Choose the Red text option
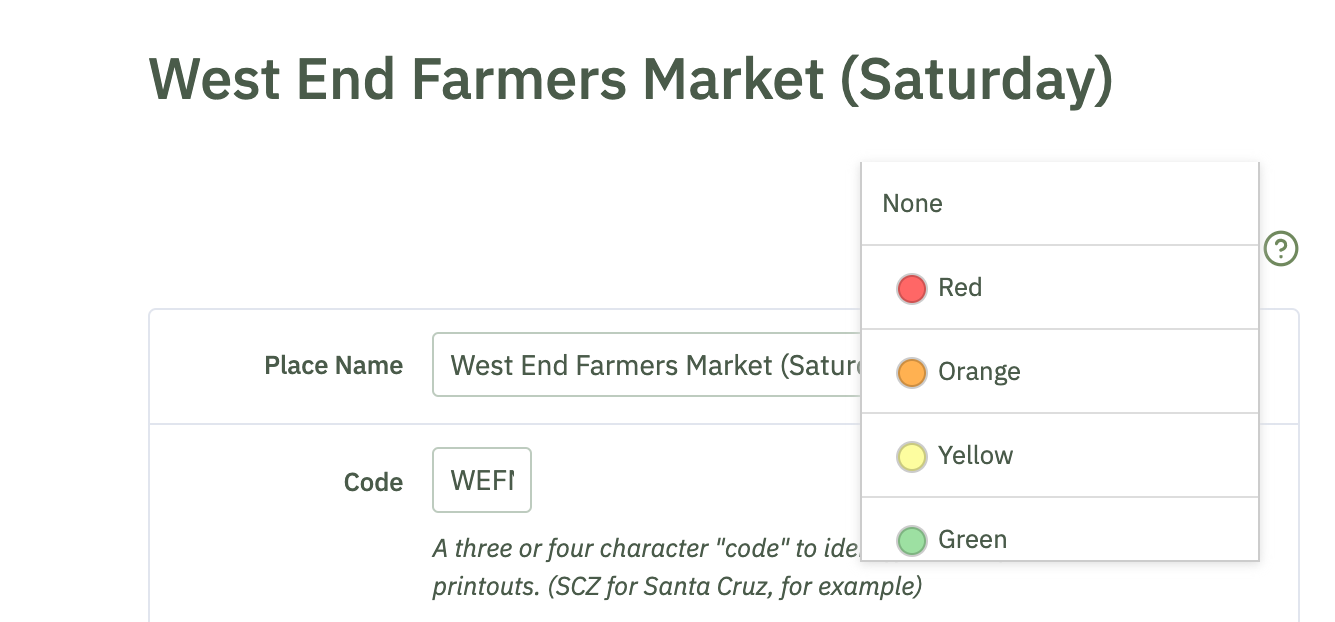This screenshot has width=1335, height=622. [960, 288]
